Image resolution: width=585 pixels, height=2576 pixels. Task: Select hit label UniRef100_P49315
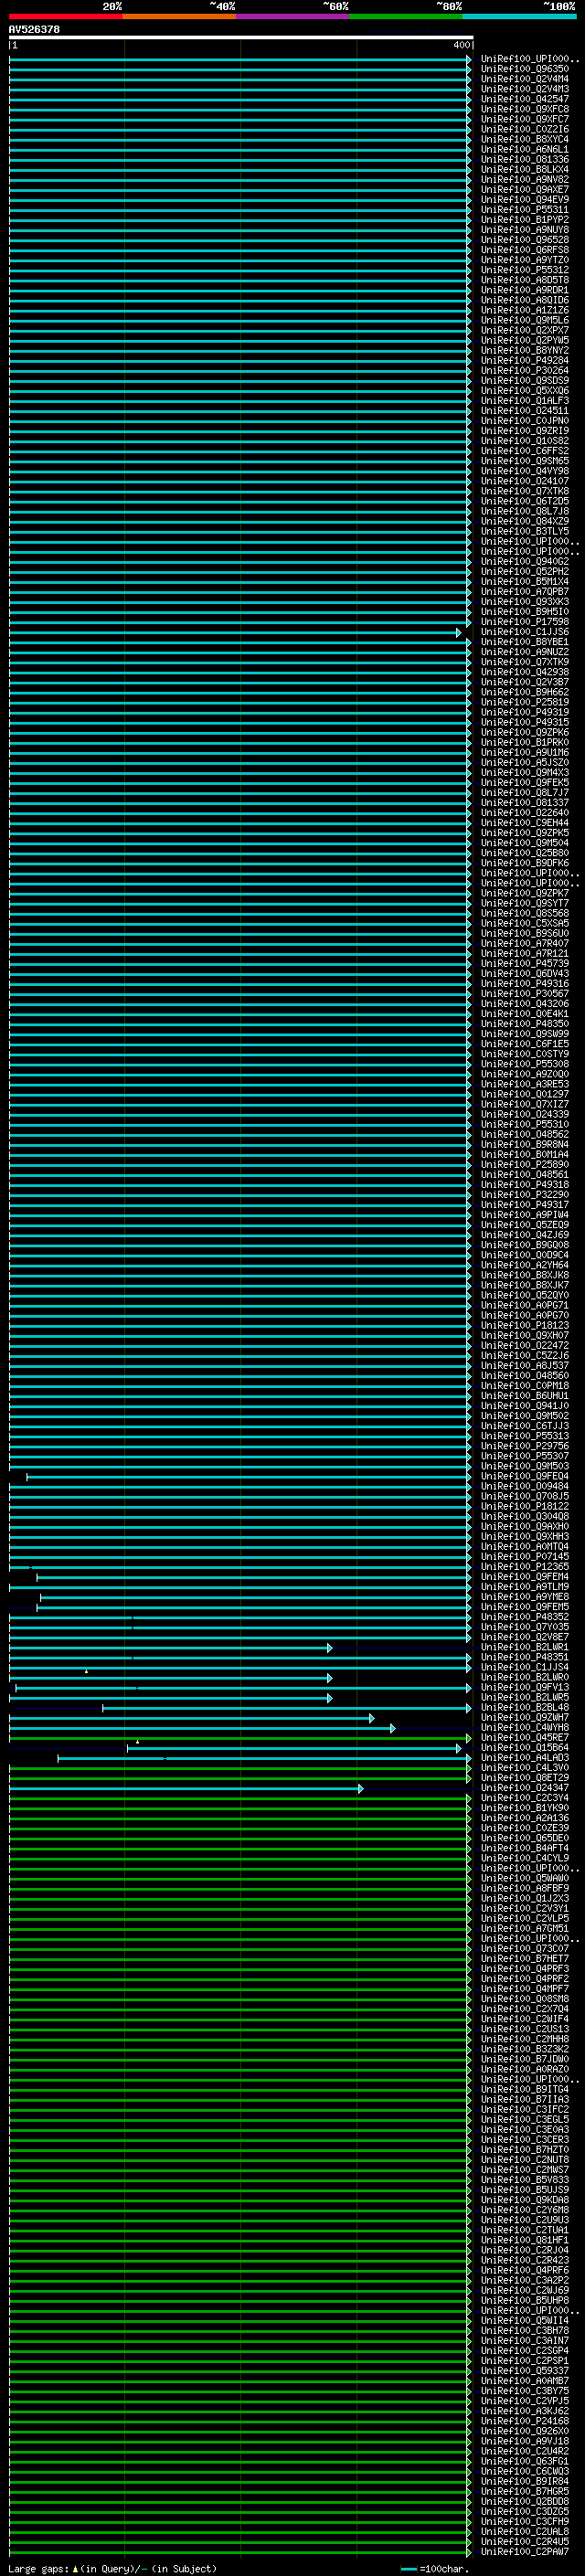[x=525, y=722]
